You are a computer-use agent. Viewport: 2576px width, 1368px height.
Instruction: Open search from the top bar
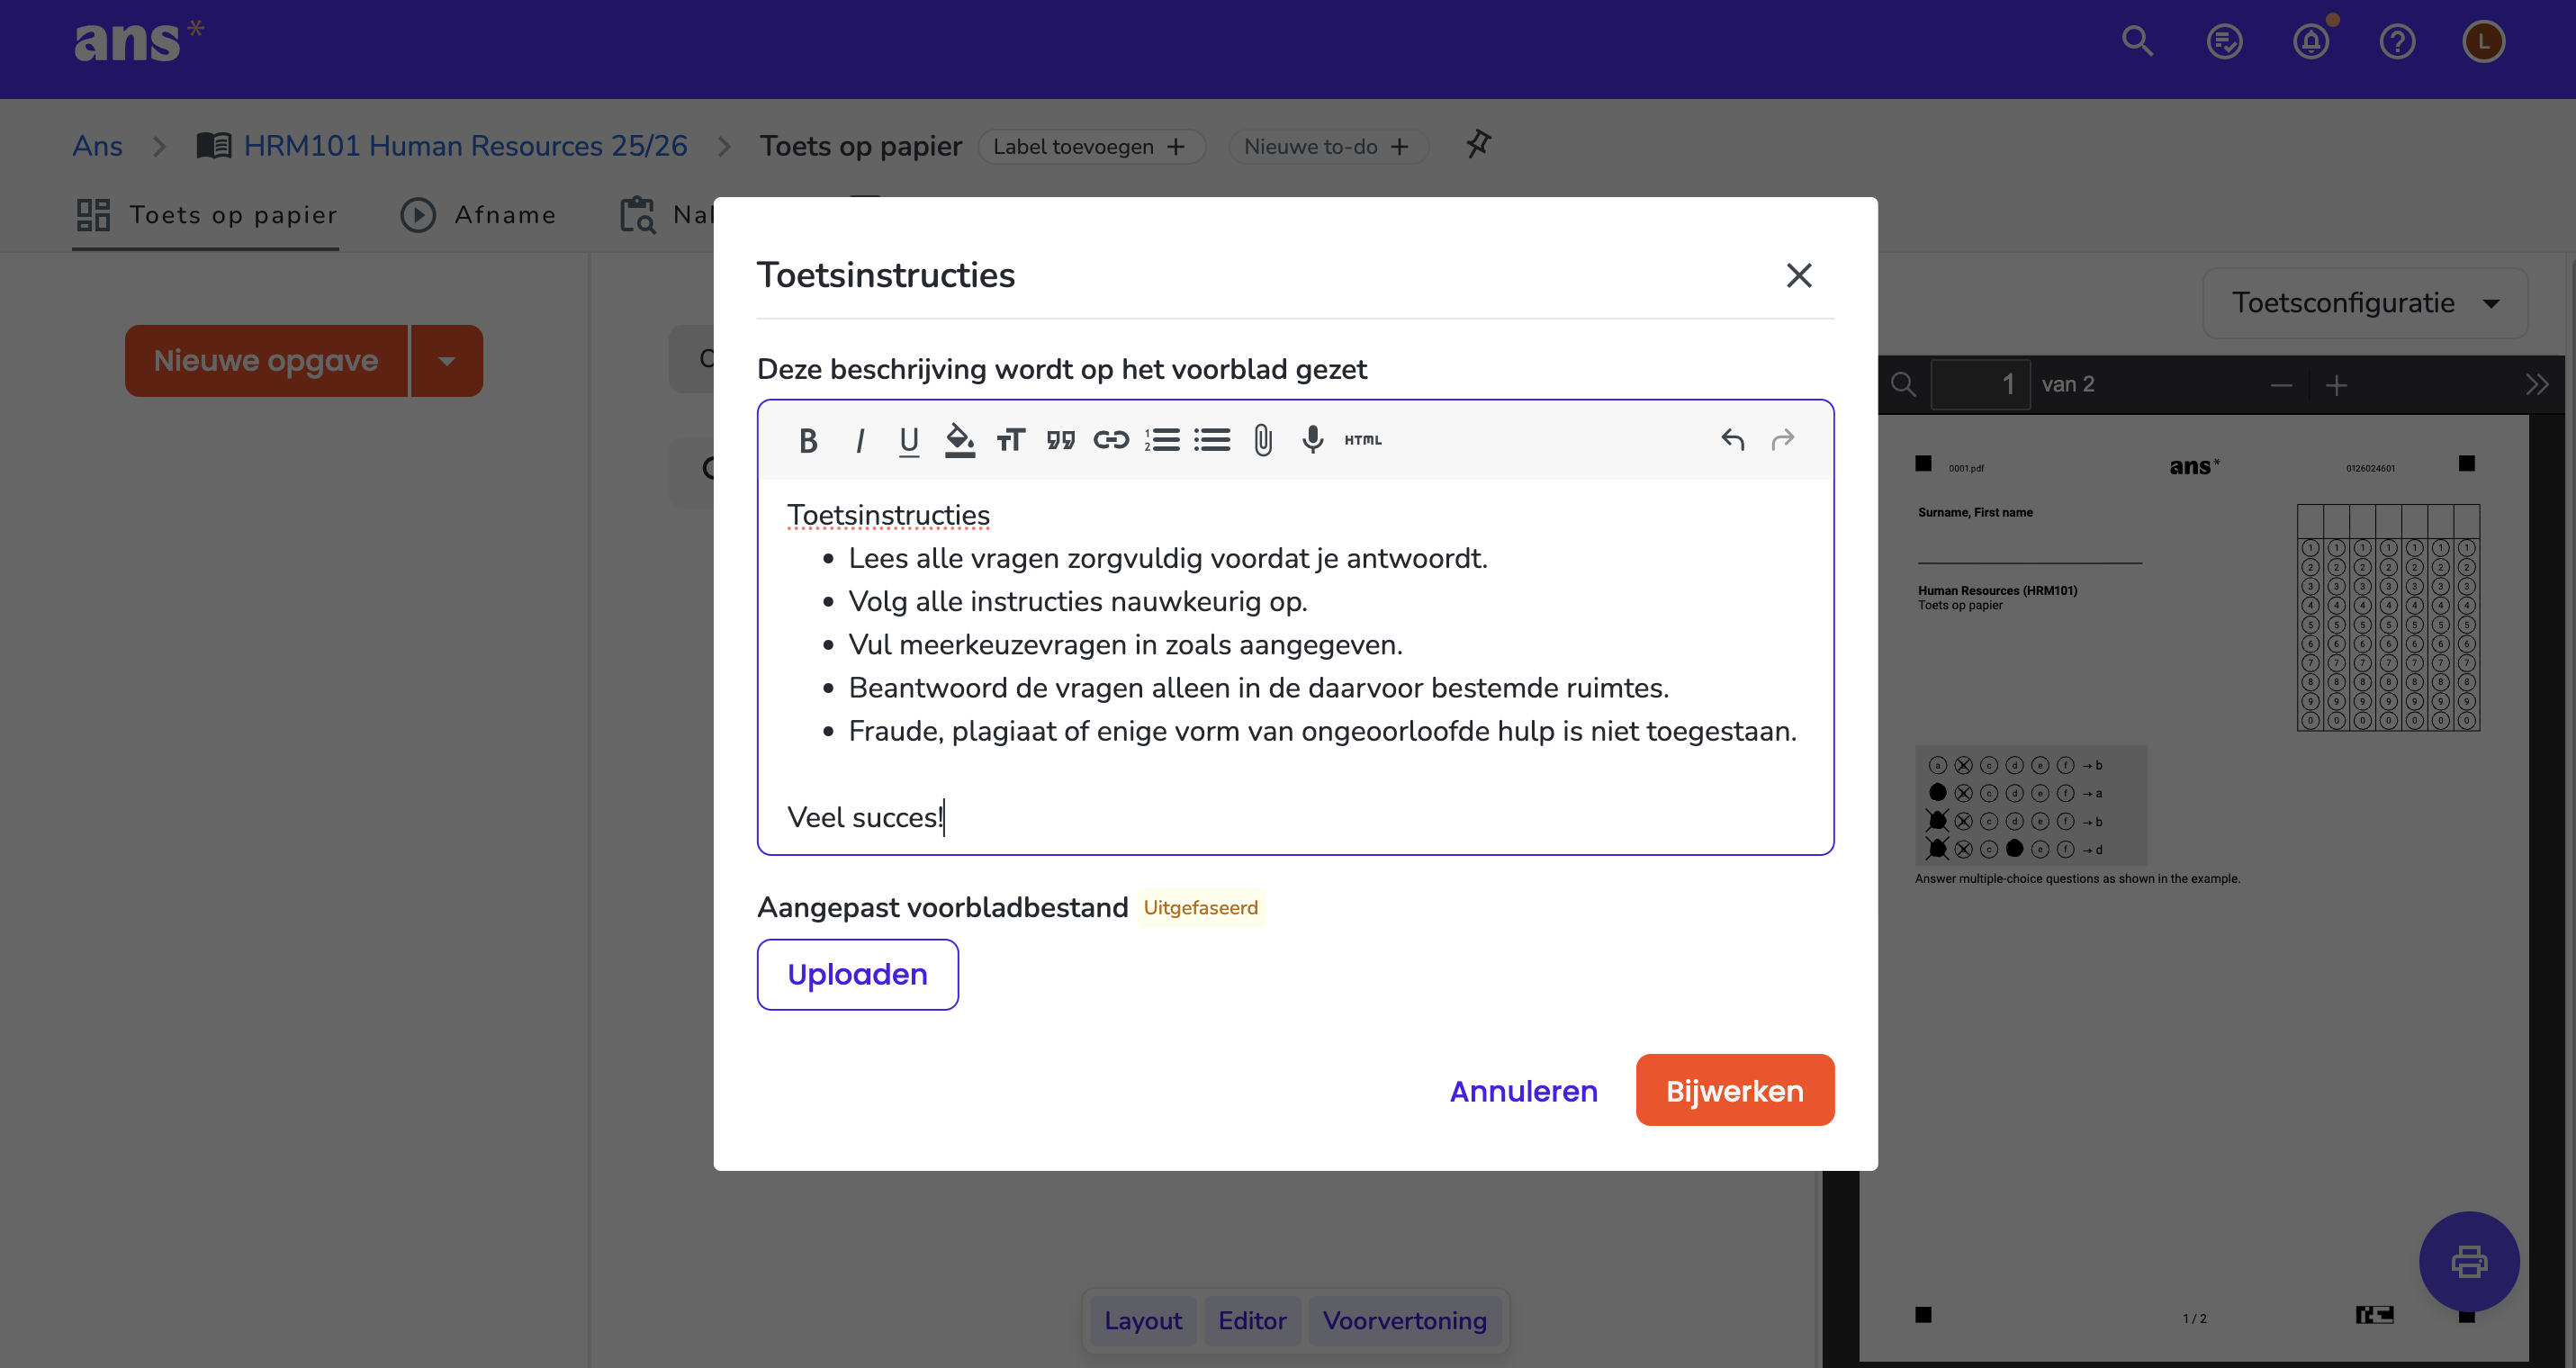coord(2137,41)
